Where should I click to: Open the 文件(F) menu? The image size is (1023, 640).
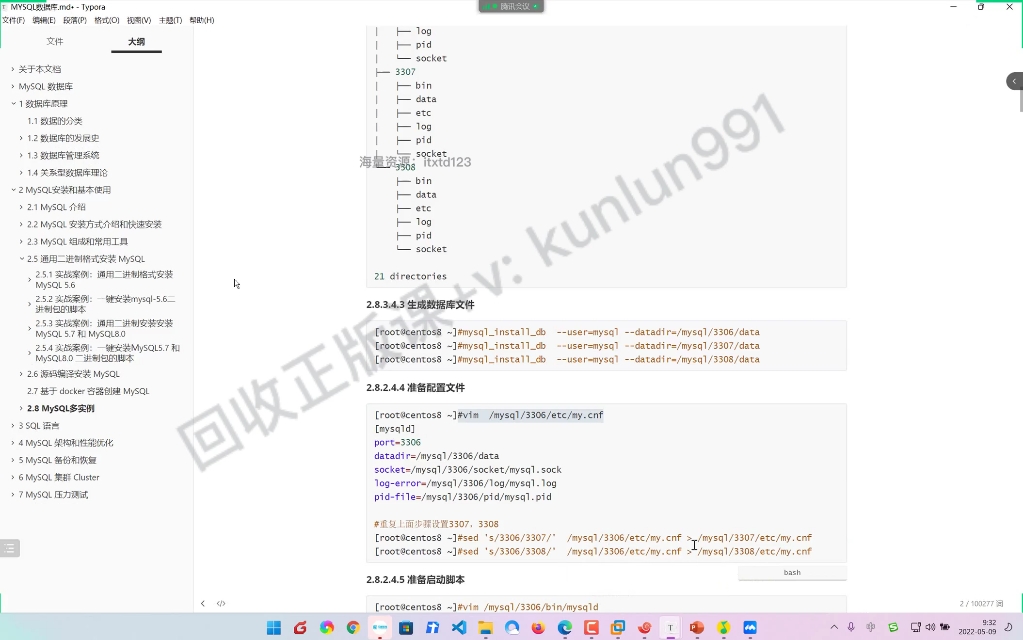coord(13,20)
